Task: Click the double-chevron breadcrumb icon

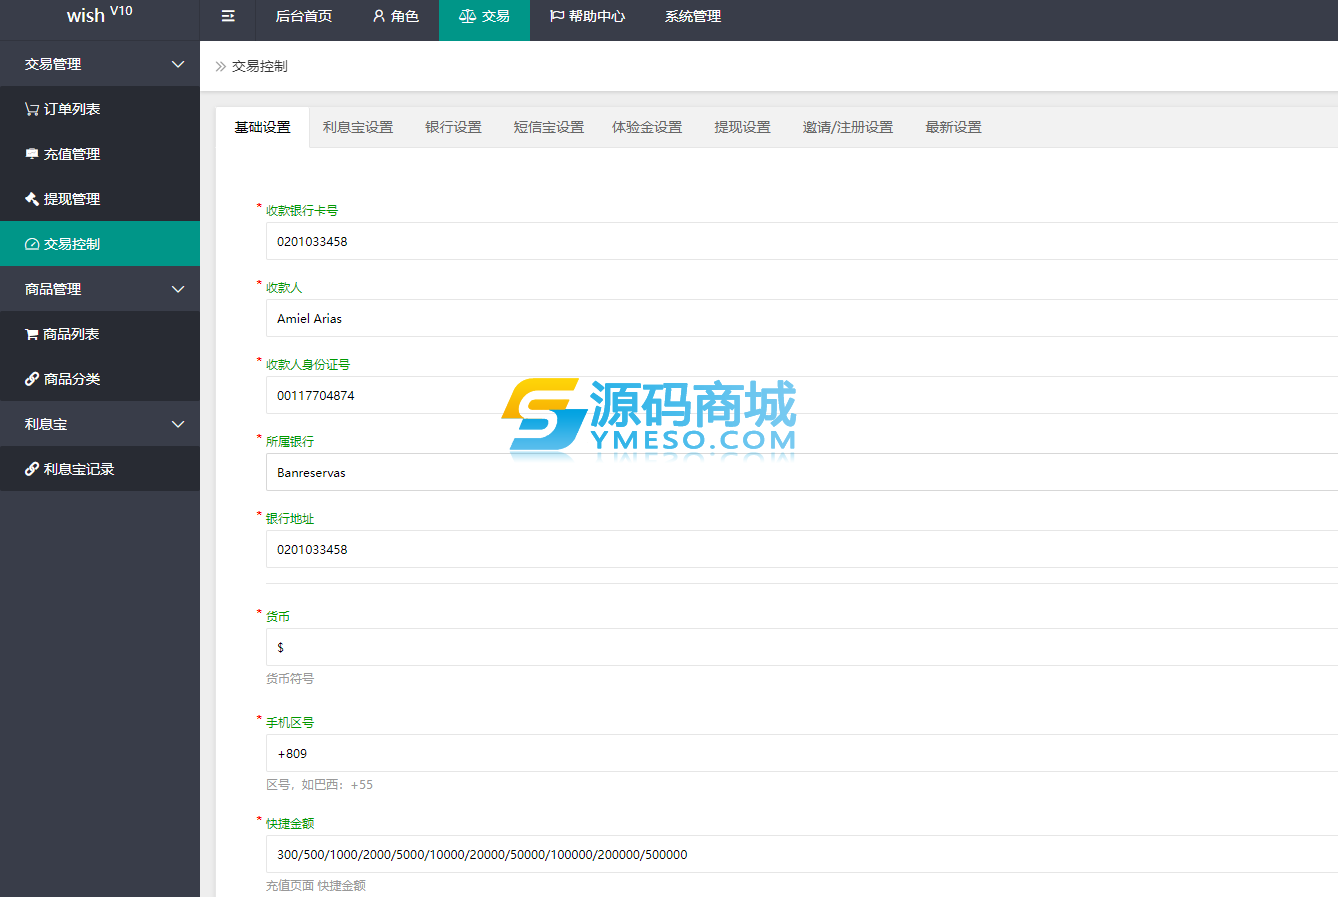Action: click(x=221, y=66)
